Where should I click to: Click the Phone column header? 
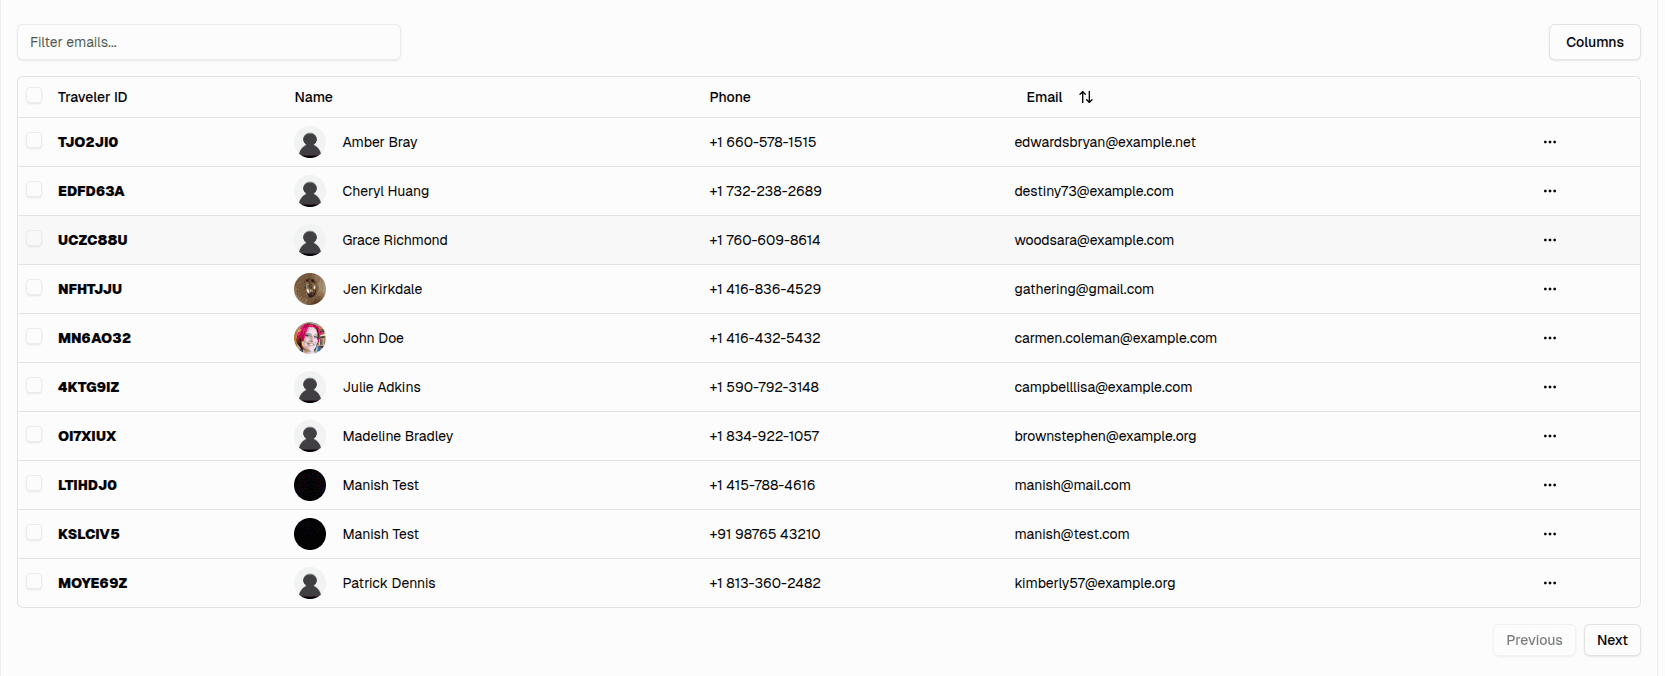click(x=730, y=97)
